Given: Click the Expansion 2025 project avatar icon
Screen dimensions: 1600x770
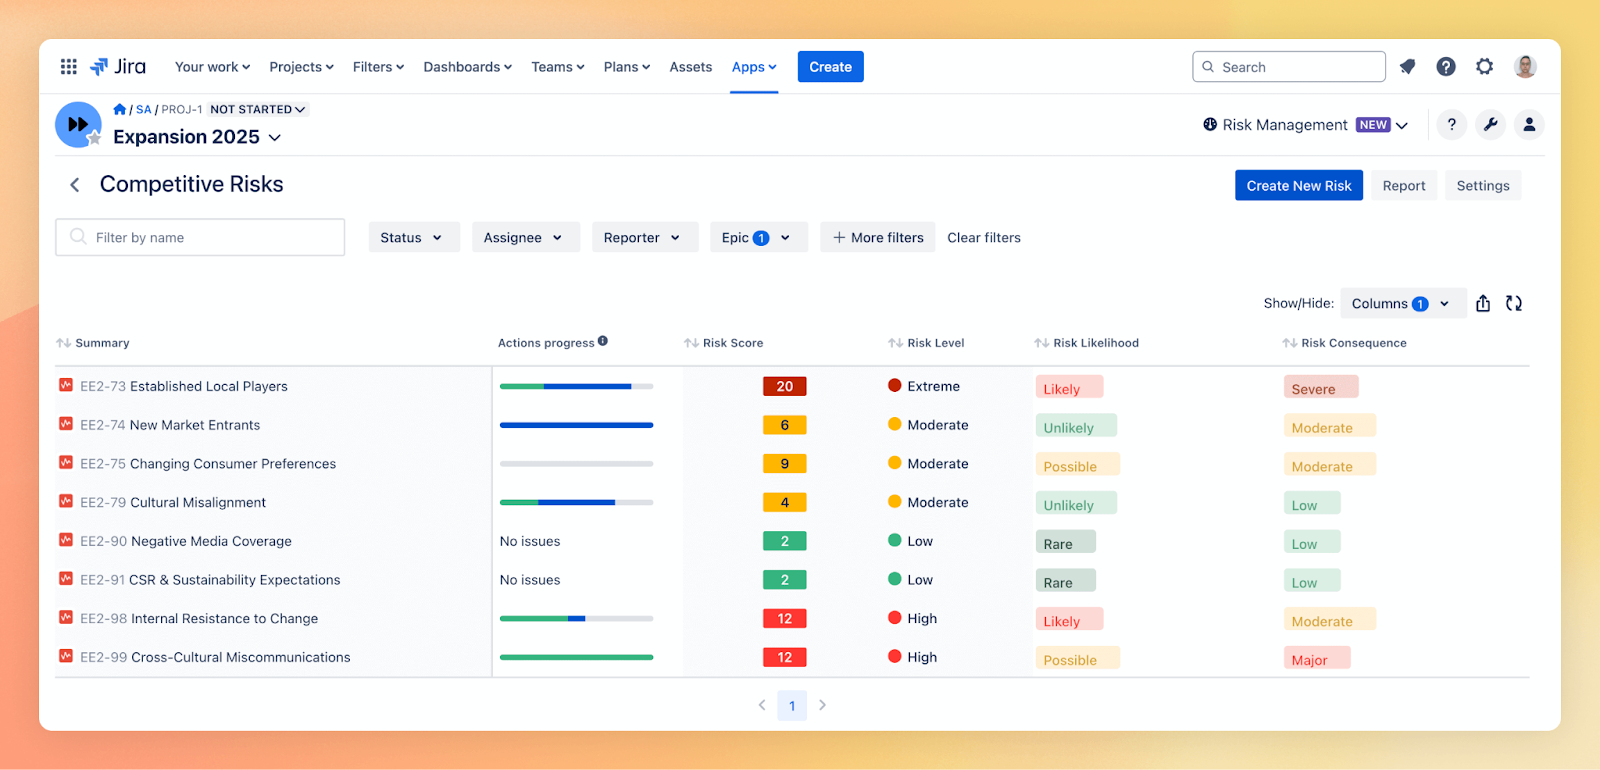Looking at the screenshot, I should click(x=78, y=125).
